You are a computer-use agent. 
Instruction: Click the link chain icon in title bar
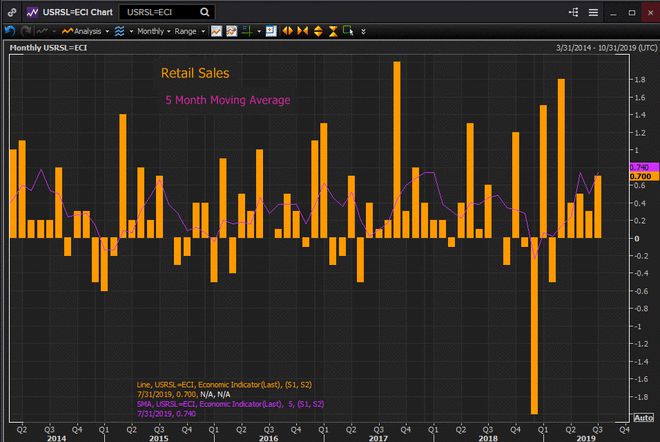click(12, 12)
